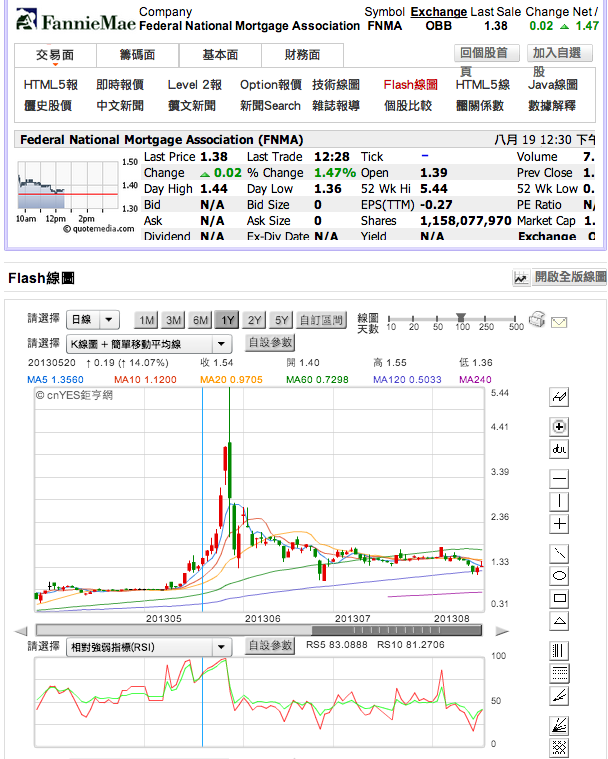Screen dimensions: 608x759
Task: Click the right arrow under the chart
Action: point(502,631)
